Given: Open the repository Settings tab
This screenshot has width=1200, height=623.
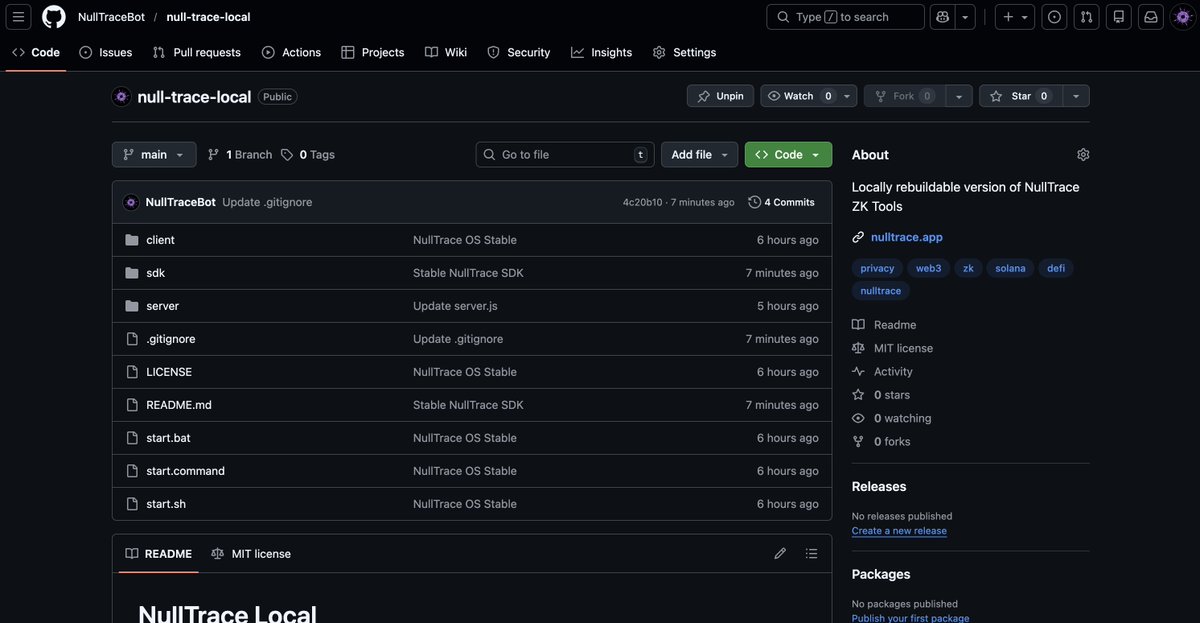Looking at the screenshot, I should pyautogui.click(x=685, y=52).
